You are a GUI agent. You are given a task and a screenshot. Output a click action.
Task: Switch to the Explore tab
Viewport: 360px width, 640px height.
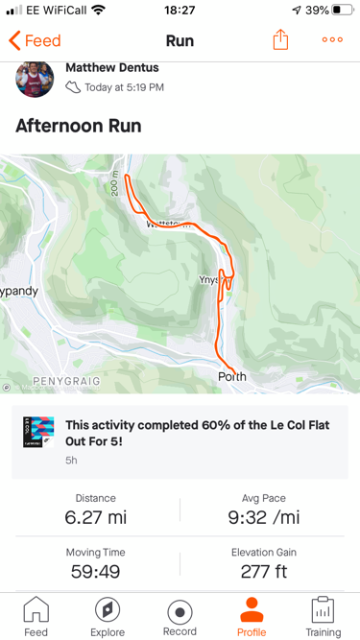pyautogui.click(x=108, y=617)
